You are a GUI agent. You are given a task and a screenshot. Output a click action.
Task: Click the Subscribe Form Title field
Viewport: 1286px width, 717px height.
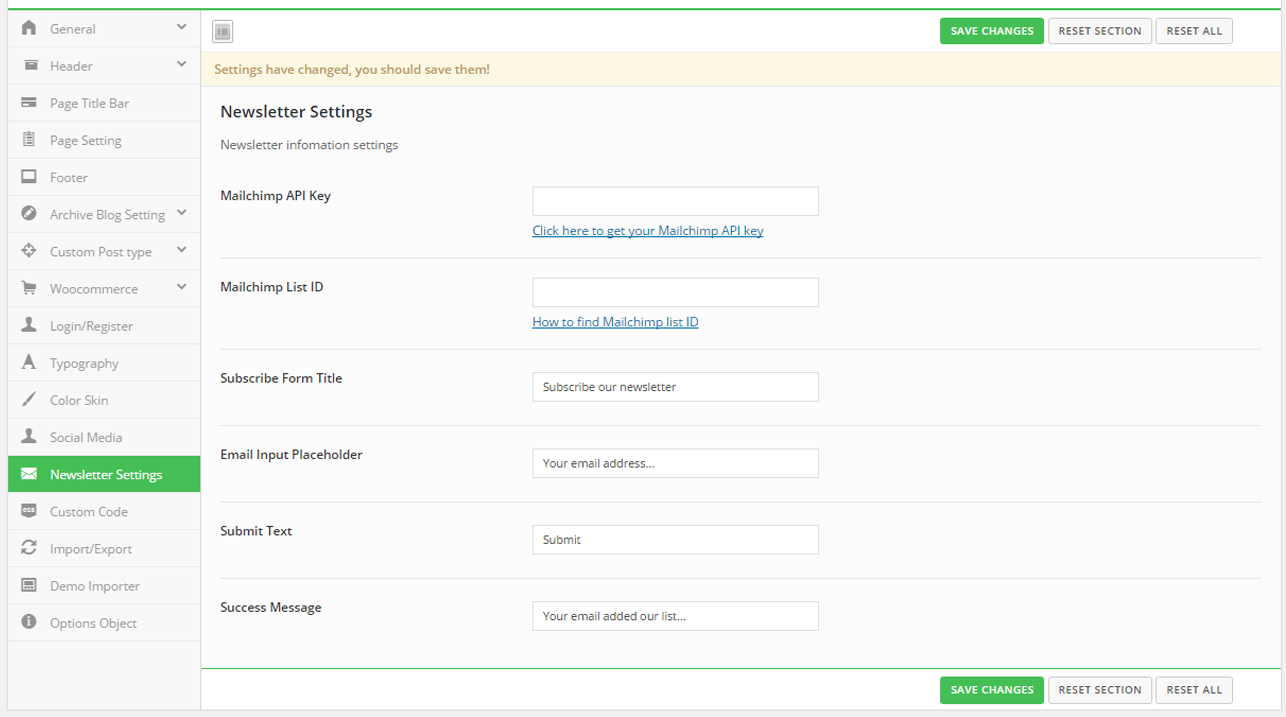tap(675, 387)
